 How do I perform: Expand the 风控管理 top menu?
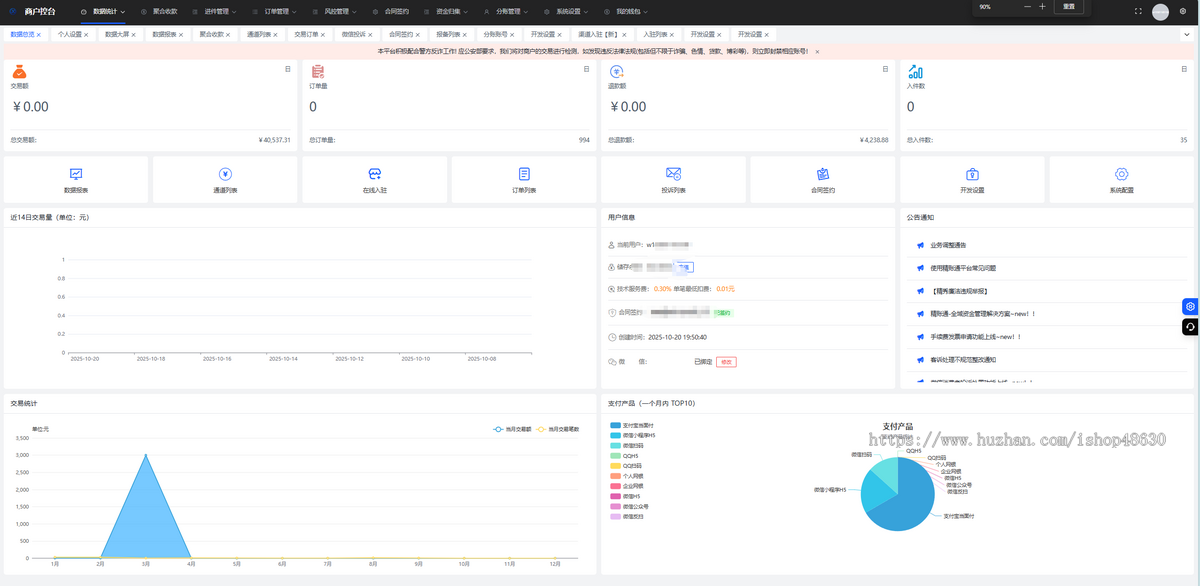(x=334, y=11)
